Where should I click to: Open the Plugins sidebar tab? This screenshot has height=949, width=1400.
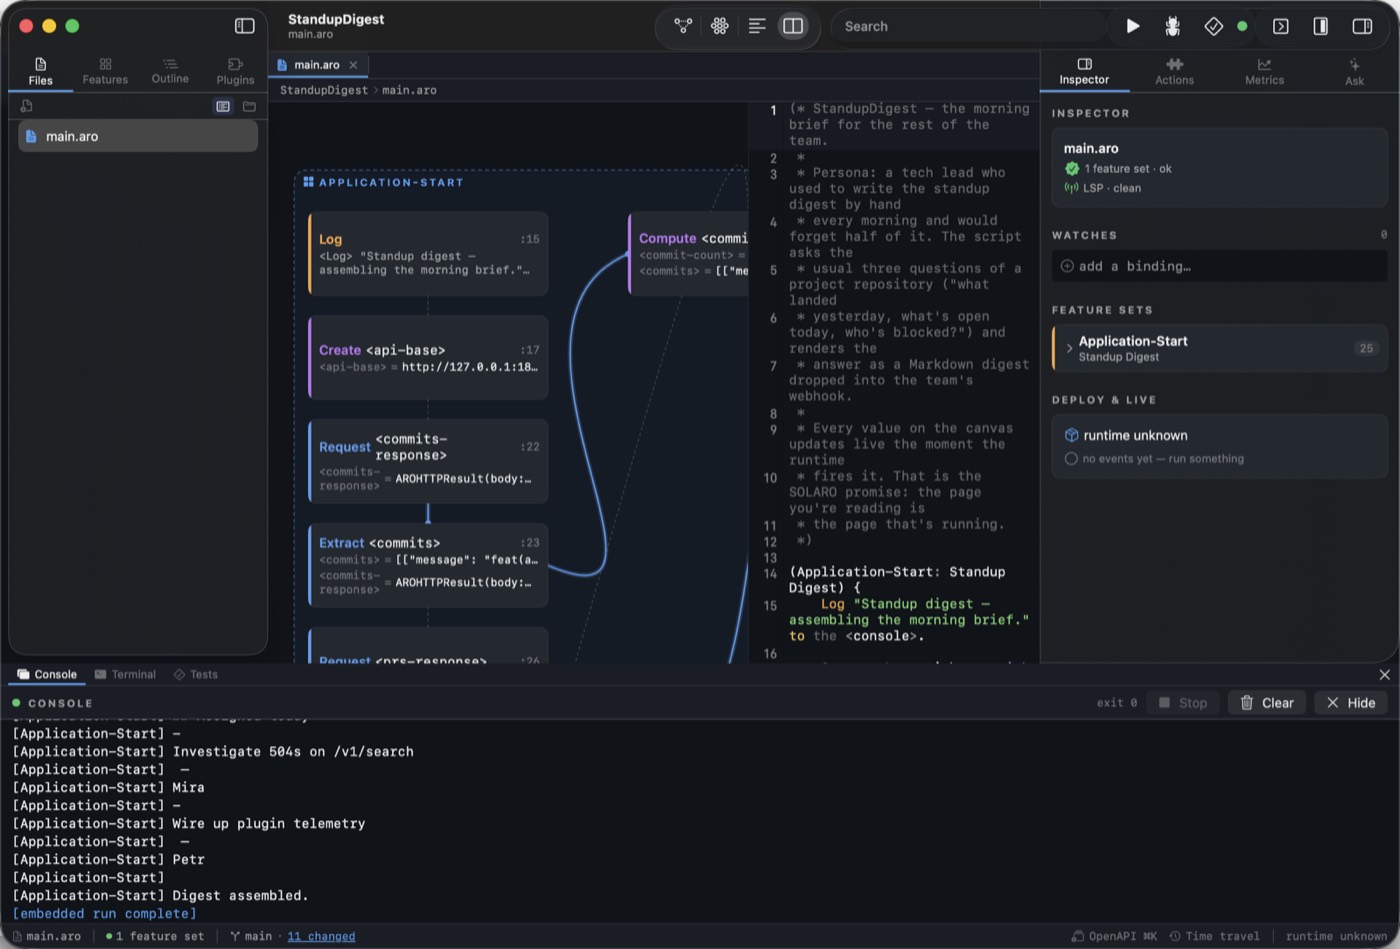tap(235, 71)
